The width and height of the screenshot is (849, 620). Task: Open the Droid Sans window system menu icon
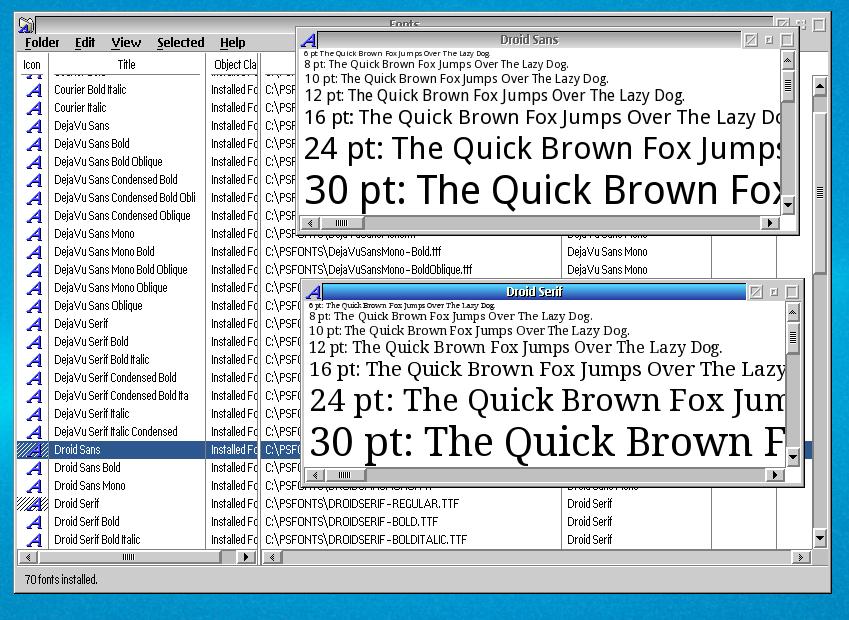pyautogui.click(x=309, y=40)
